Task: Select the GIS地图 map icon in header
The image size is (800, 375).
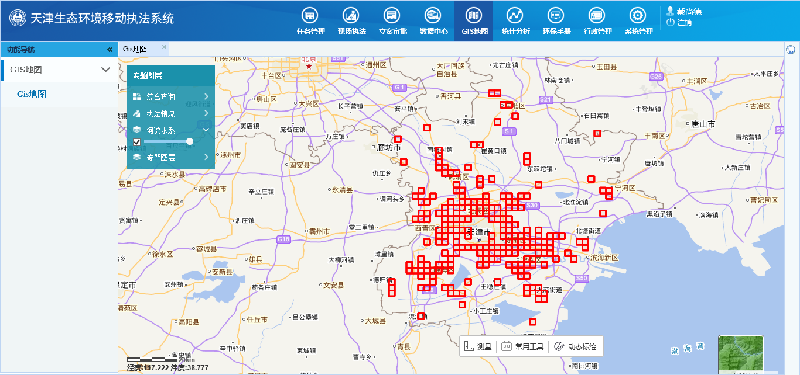Action: click(x=474, y=15)
